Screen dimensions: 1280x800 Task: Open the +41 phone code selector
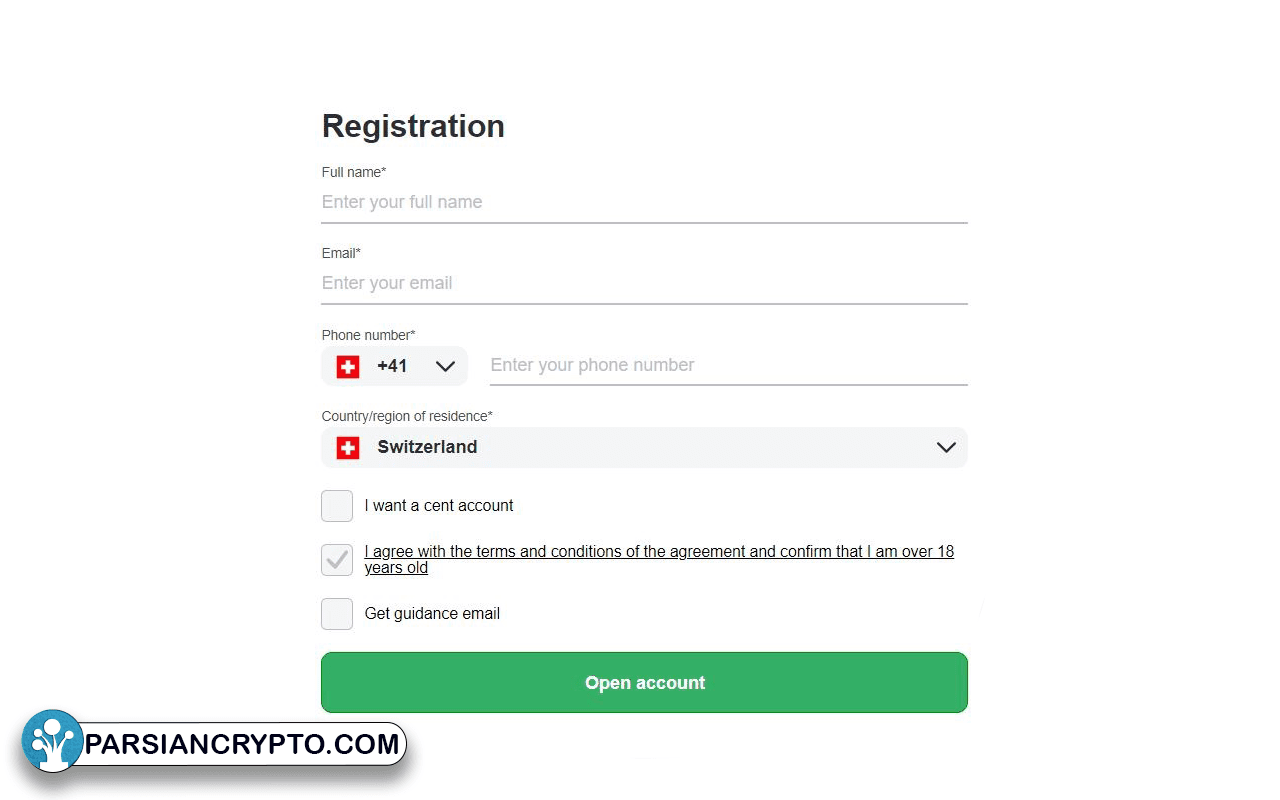click(394, 366)
